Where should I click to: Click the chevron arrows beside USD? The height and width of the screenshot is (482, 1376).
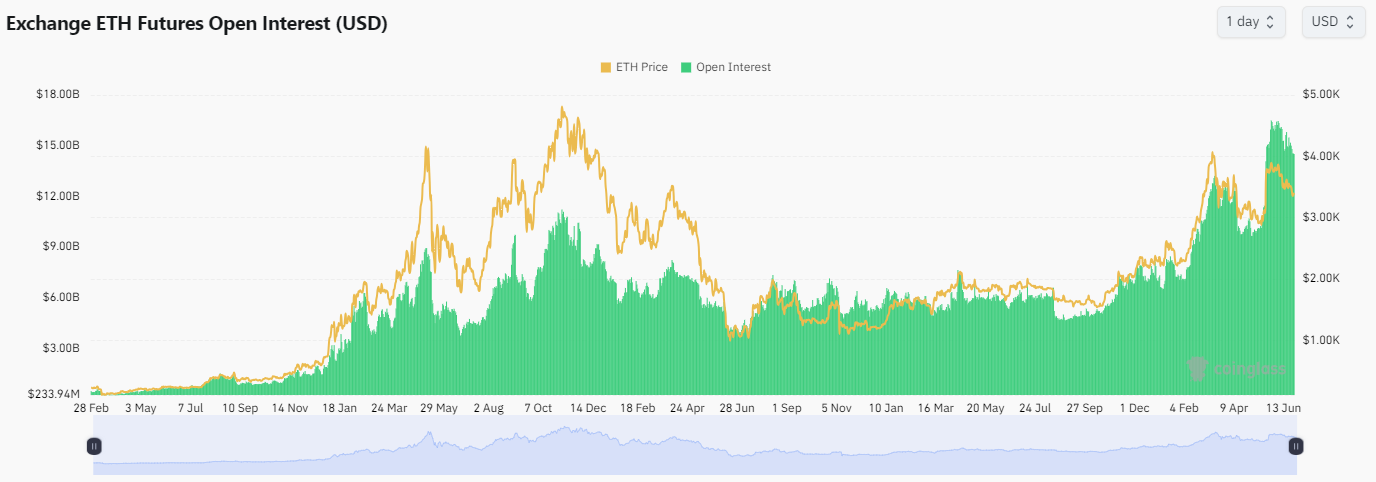1350,22
